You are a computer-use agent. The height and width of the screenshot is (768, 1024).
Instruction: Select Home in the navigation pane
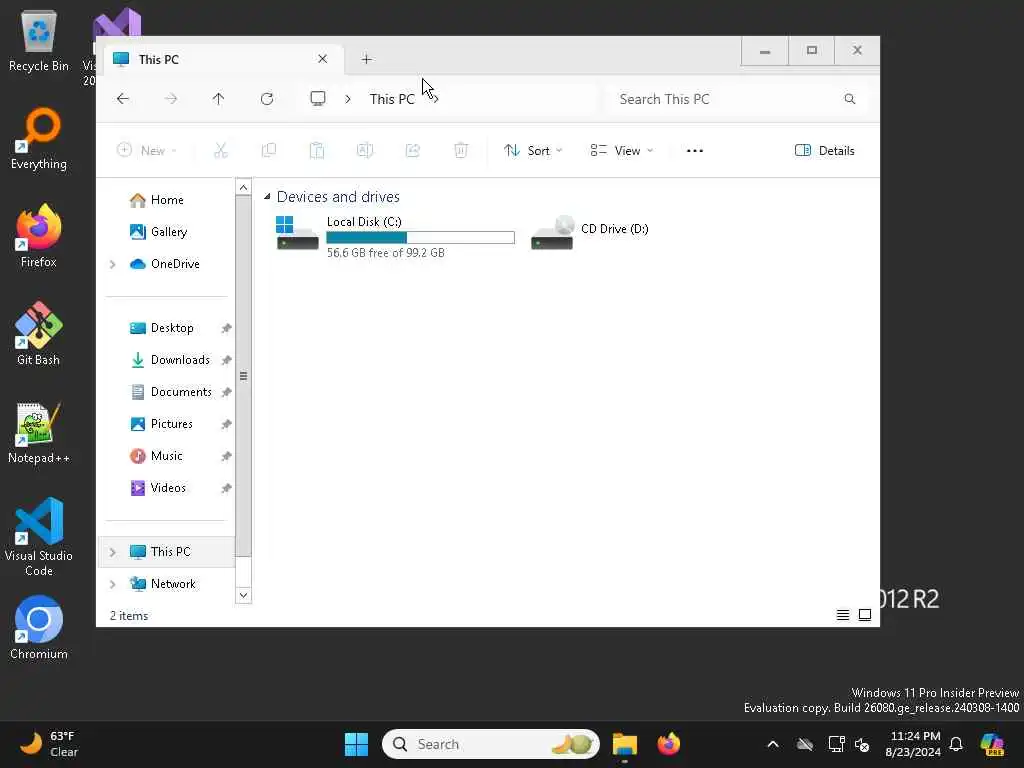[167, 200]
